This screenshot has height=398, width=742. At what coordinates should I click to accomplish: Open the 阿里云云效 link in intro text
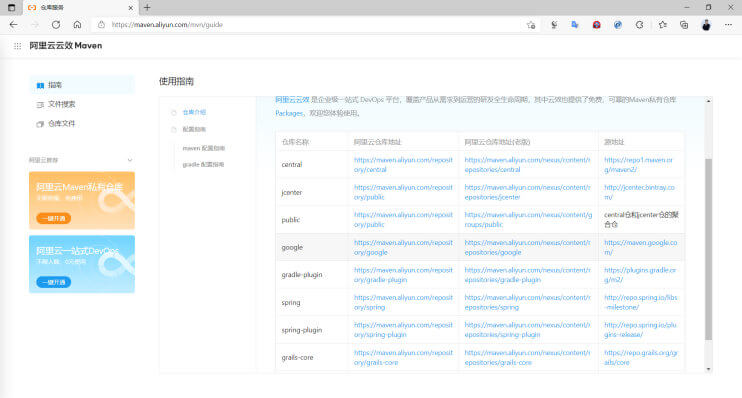[x=292, y=99]
